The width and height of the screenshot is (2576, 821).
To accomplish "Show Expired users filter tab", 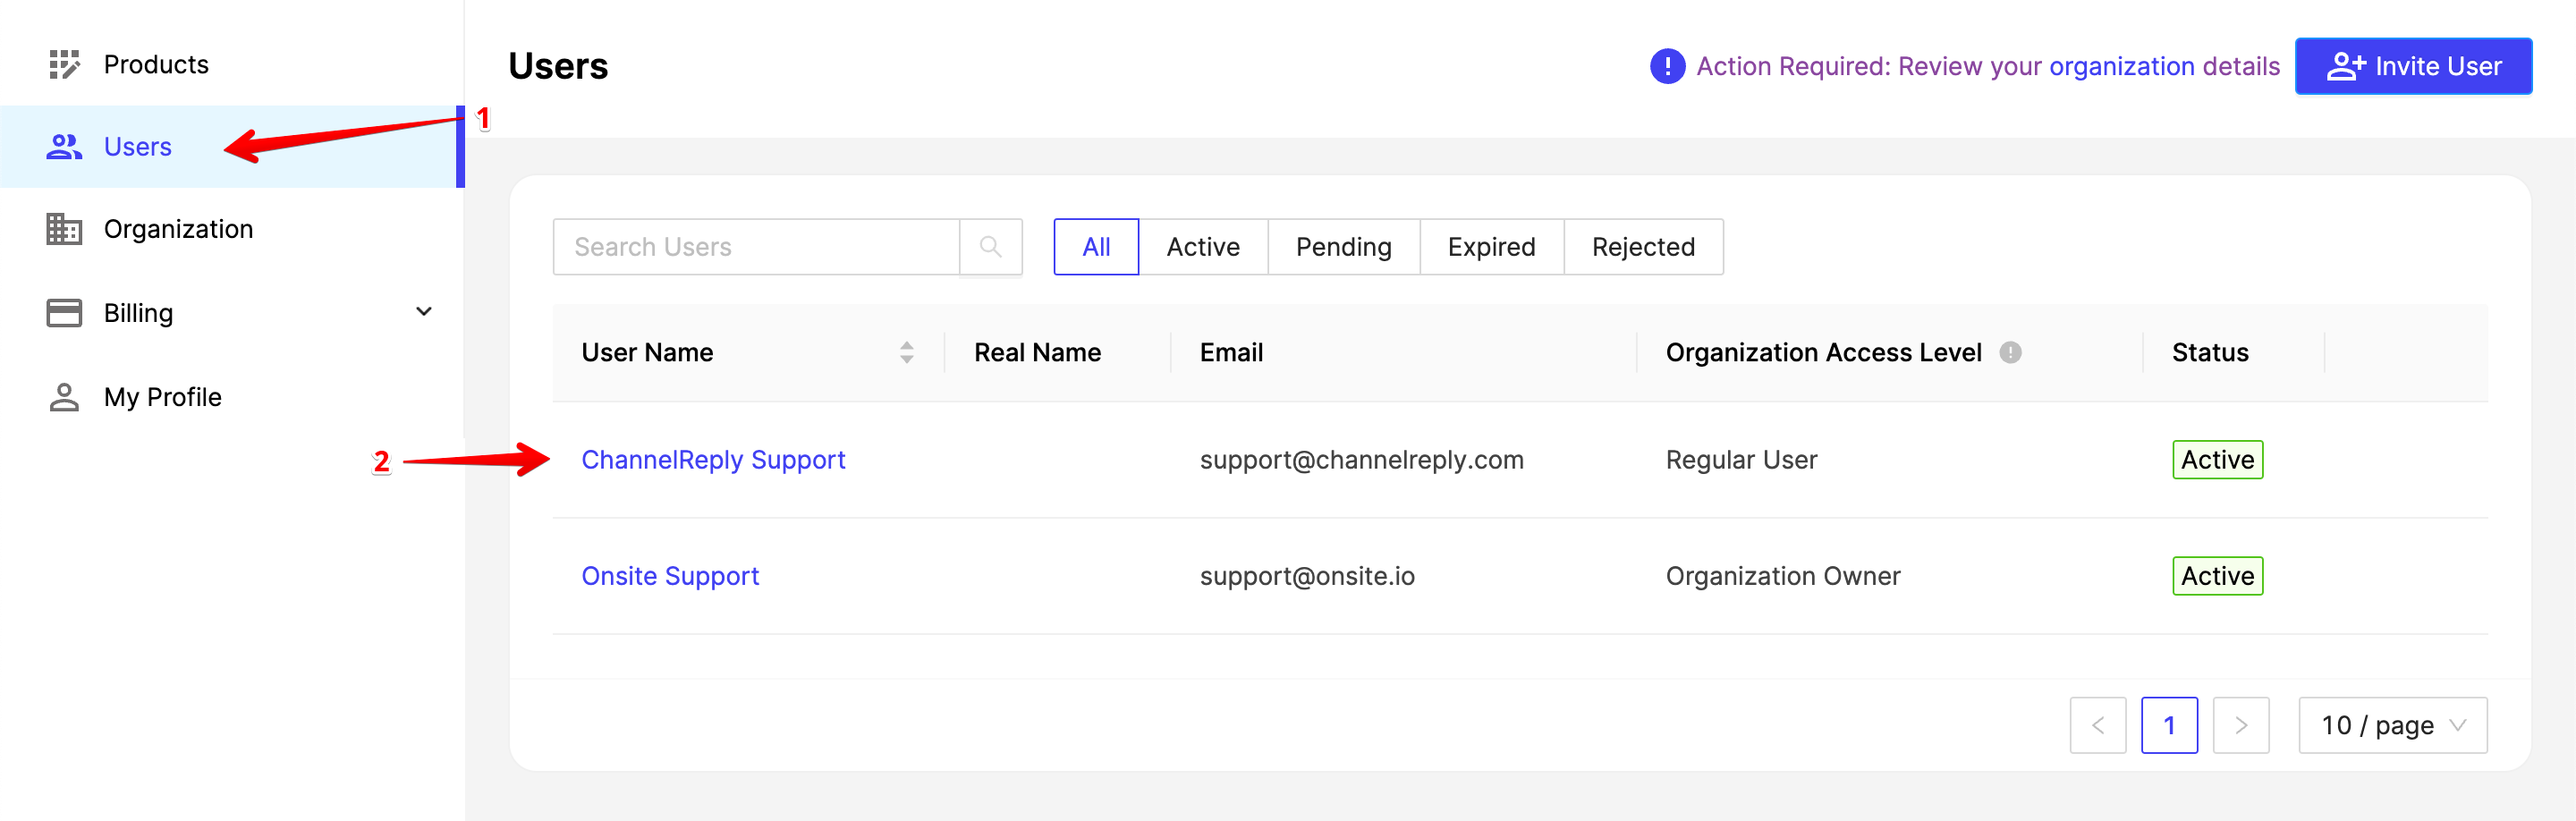I will (x=1491, y=247).
